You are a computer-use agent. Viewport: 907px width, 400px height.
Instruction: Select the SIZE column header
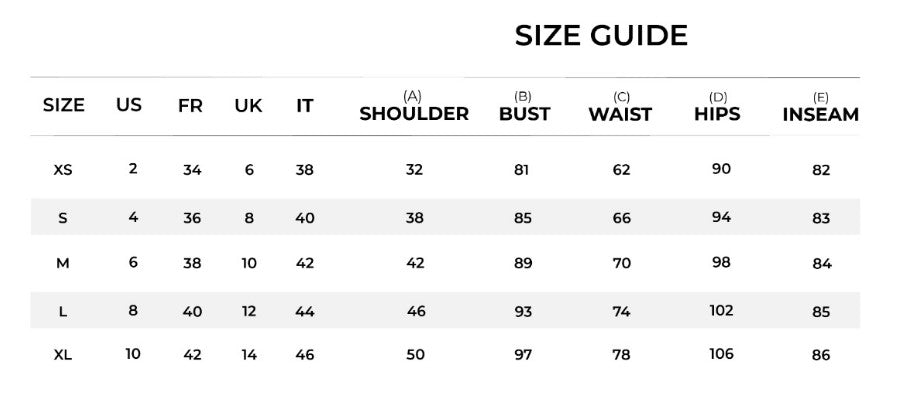pyautogui.click(x=64, y=105)
